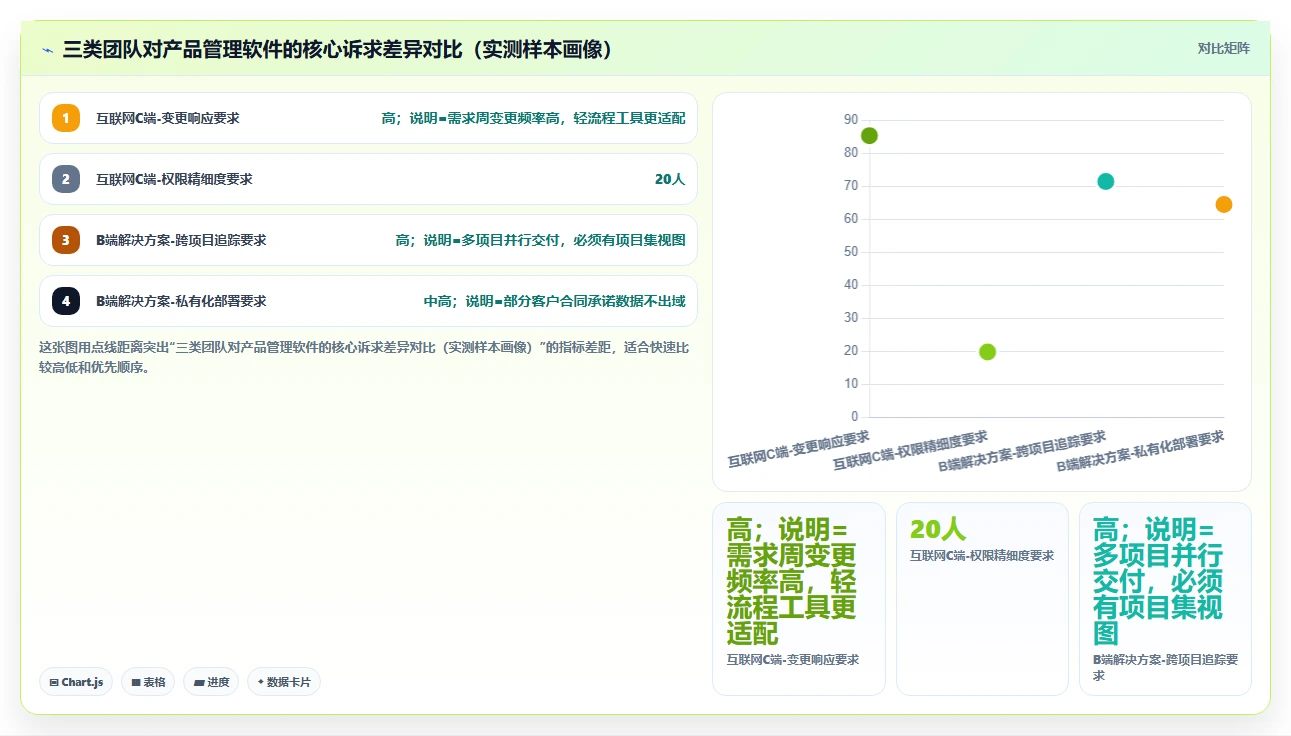Viewport: 1291px width, 736px height.
Task: Select the 进度 tag chip
Action: point(211,682)
